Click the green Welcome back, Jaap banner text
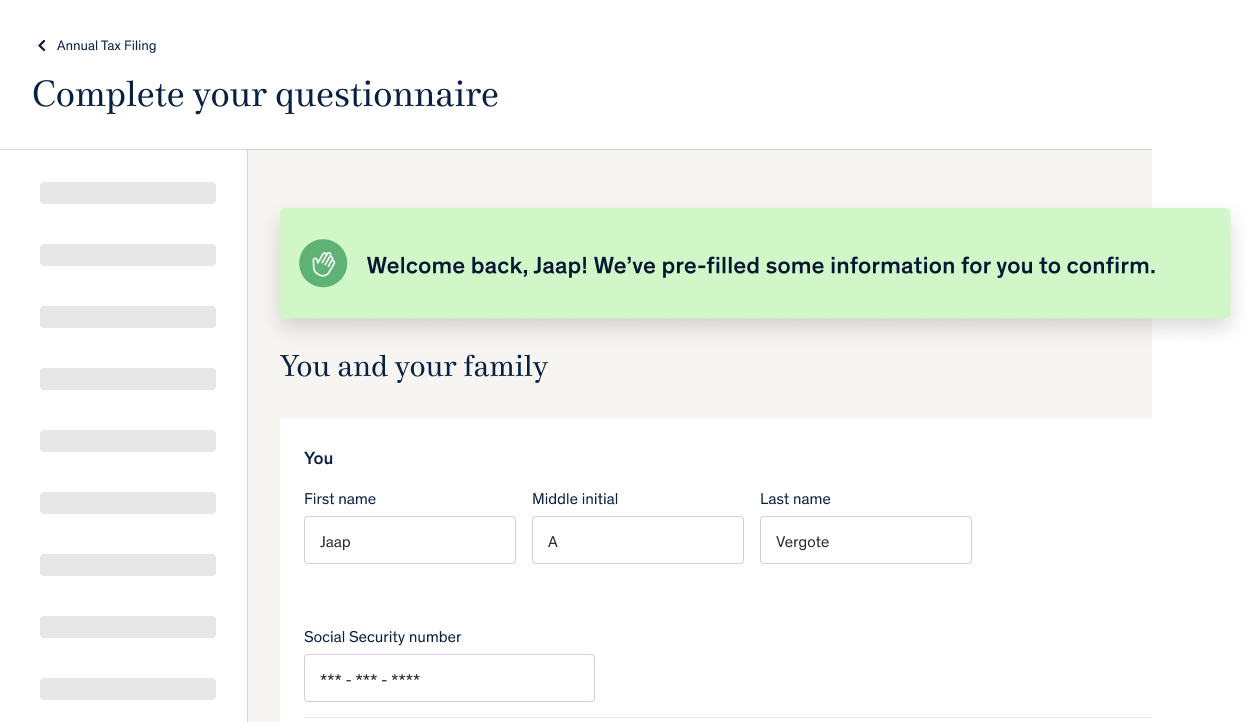Viewport: 1255px width, 722px height. point(761,266)
